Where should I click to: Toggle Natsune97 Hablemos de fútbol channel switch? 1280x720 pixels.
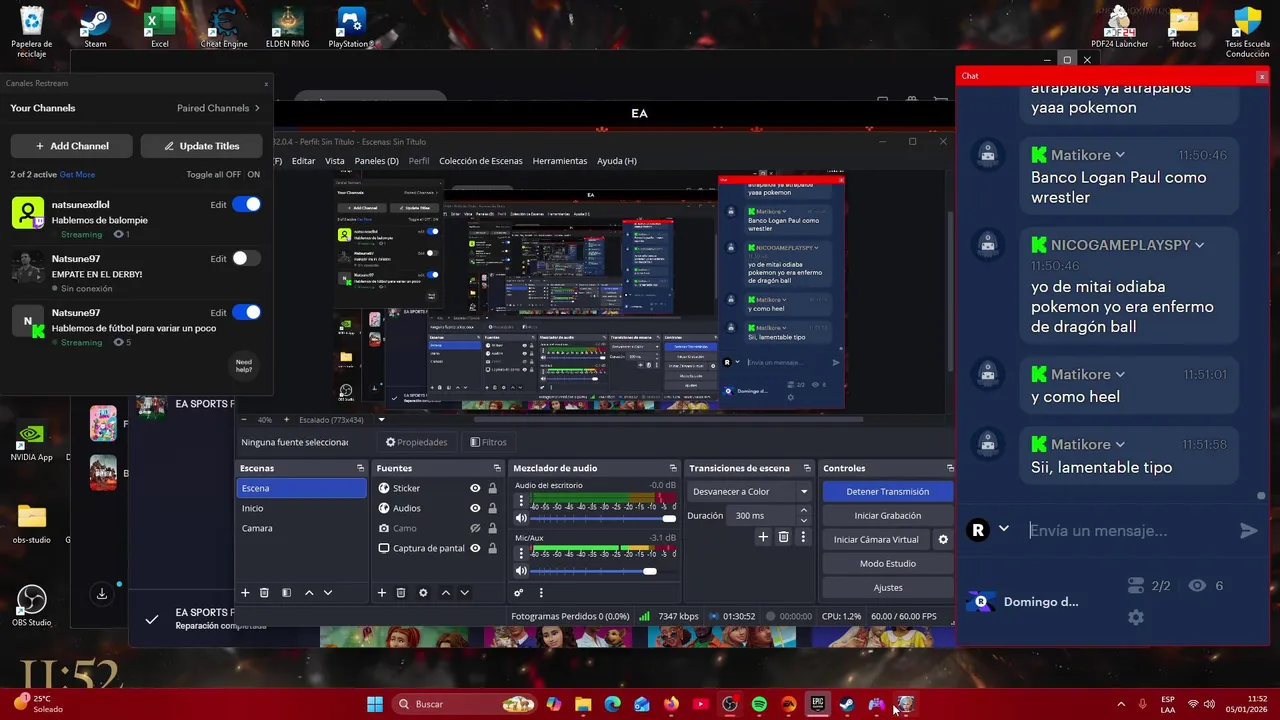pyautogui.click(x=246, y=312)
